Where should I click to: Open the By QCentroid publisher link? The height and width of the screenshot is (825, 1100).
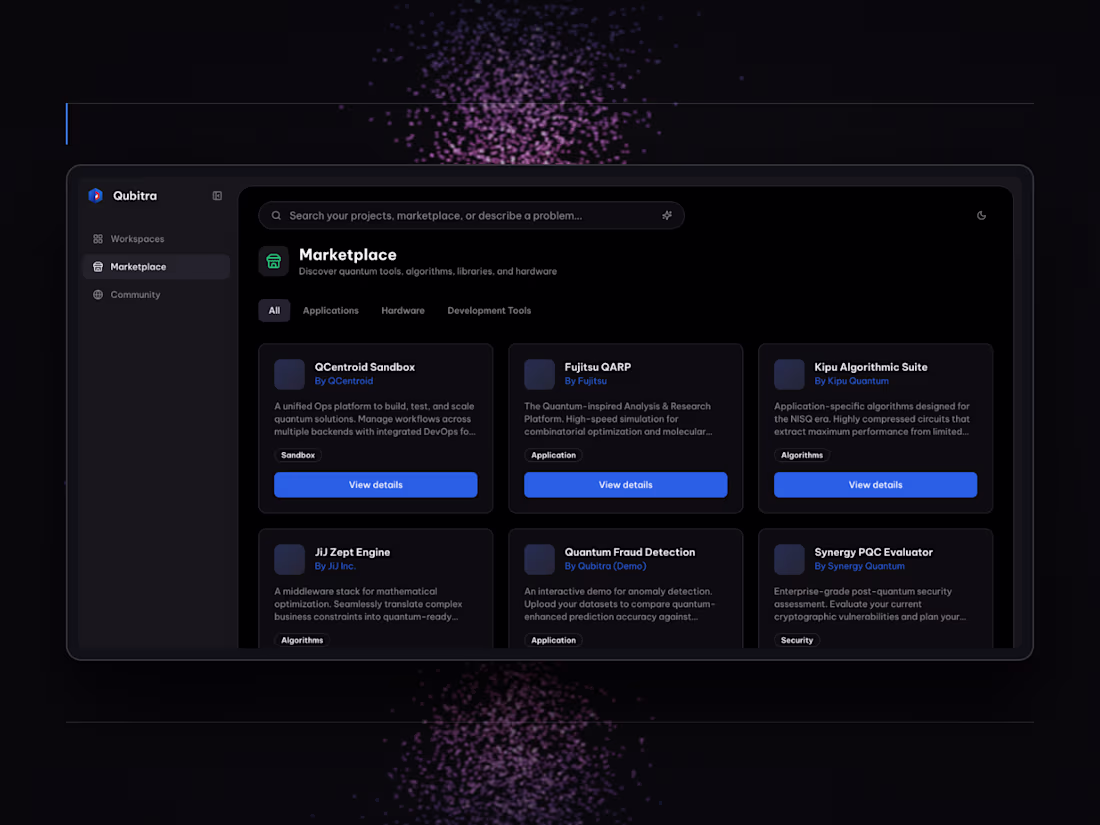(344, 381)
